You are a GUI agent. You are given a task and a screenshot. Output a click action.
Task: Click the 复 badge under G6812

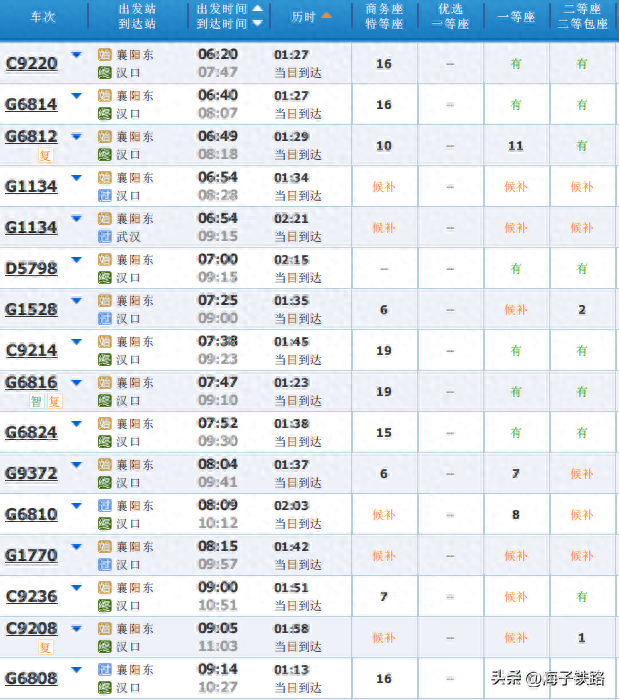pyautogui.click(x=45, y=155)
